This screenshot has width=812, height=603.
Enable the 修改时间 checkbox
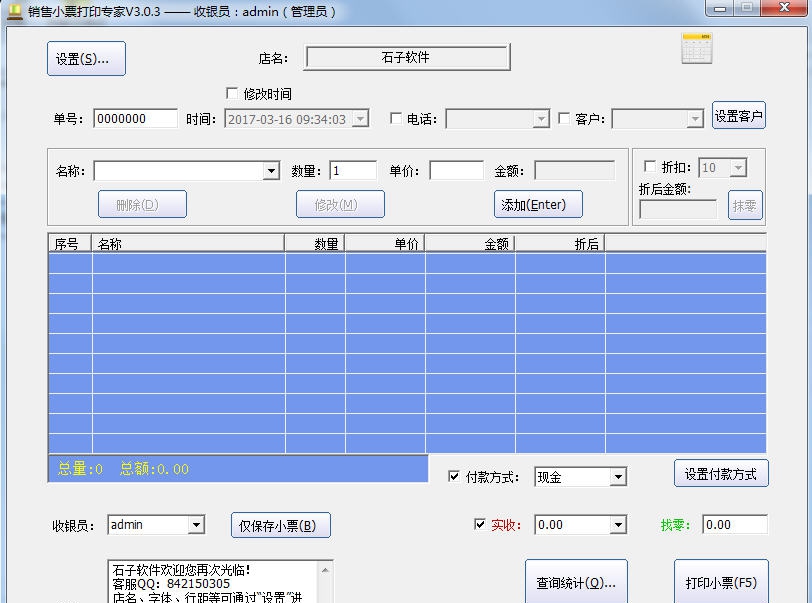click(x=232, y=91)
